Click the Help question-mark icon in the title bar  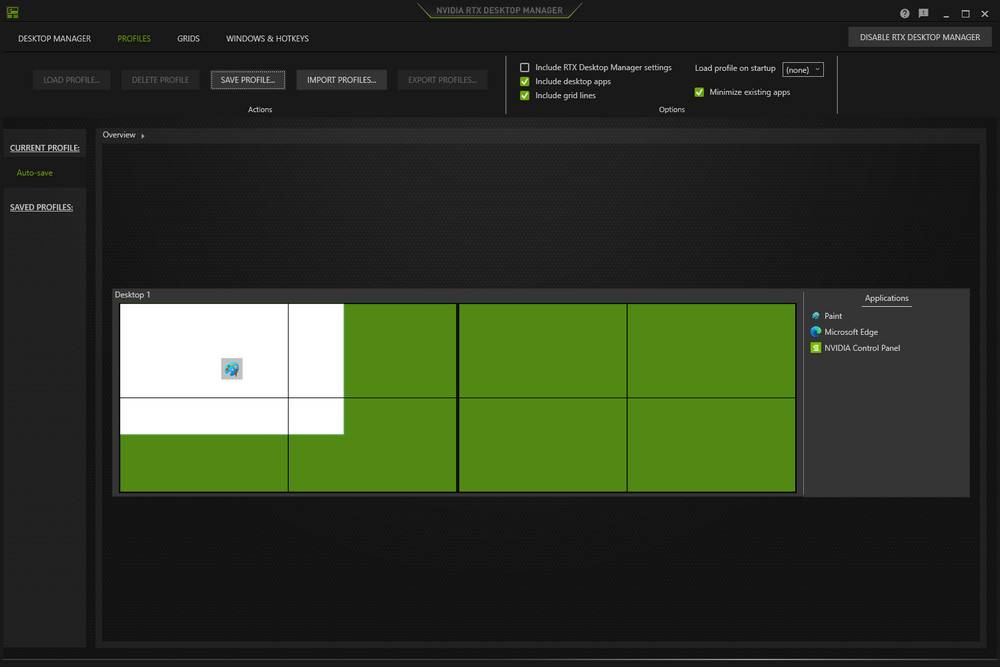906,13
